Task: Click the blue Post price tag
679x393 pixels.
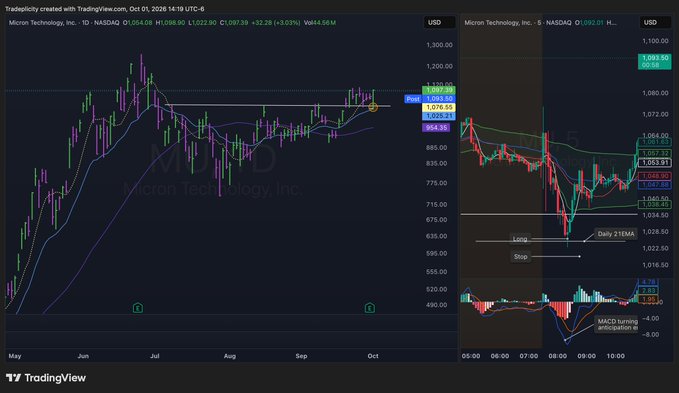Action: [x=413, y=99]
